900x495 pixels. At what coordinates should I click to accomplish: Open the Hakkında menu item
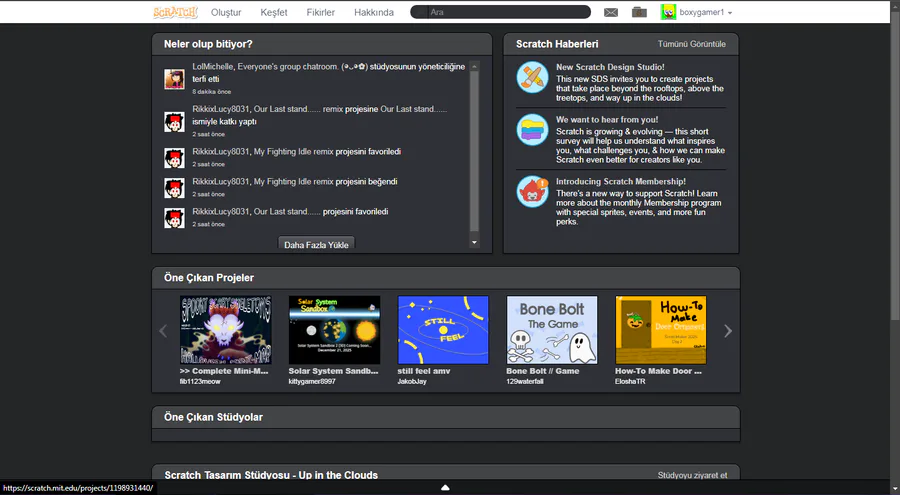(374, 12)
